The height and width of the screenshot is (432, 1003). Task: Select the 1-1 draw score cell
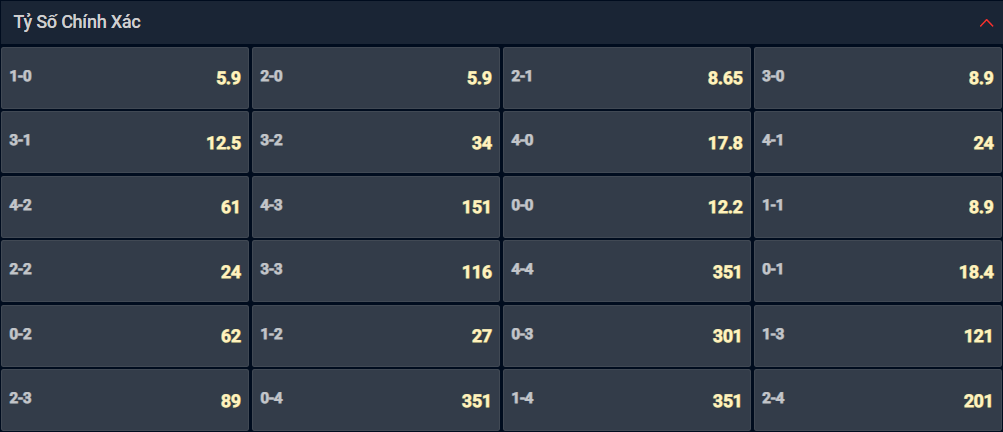click(878, 207)
